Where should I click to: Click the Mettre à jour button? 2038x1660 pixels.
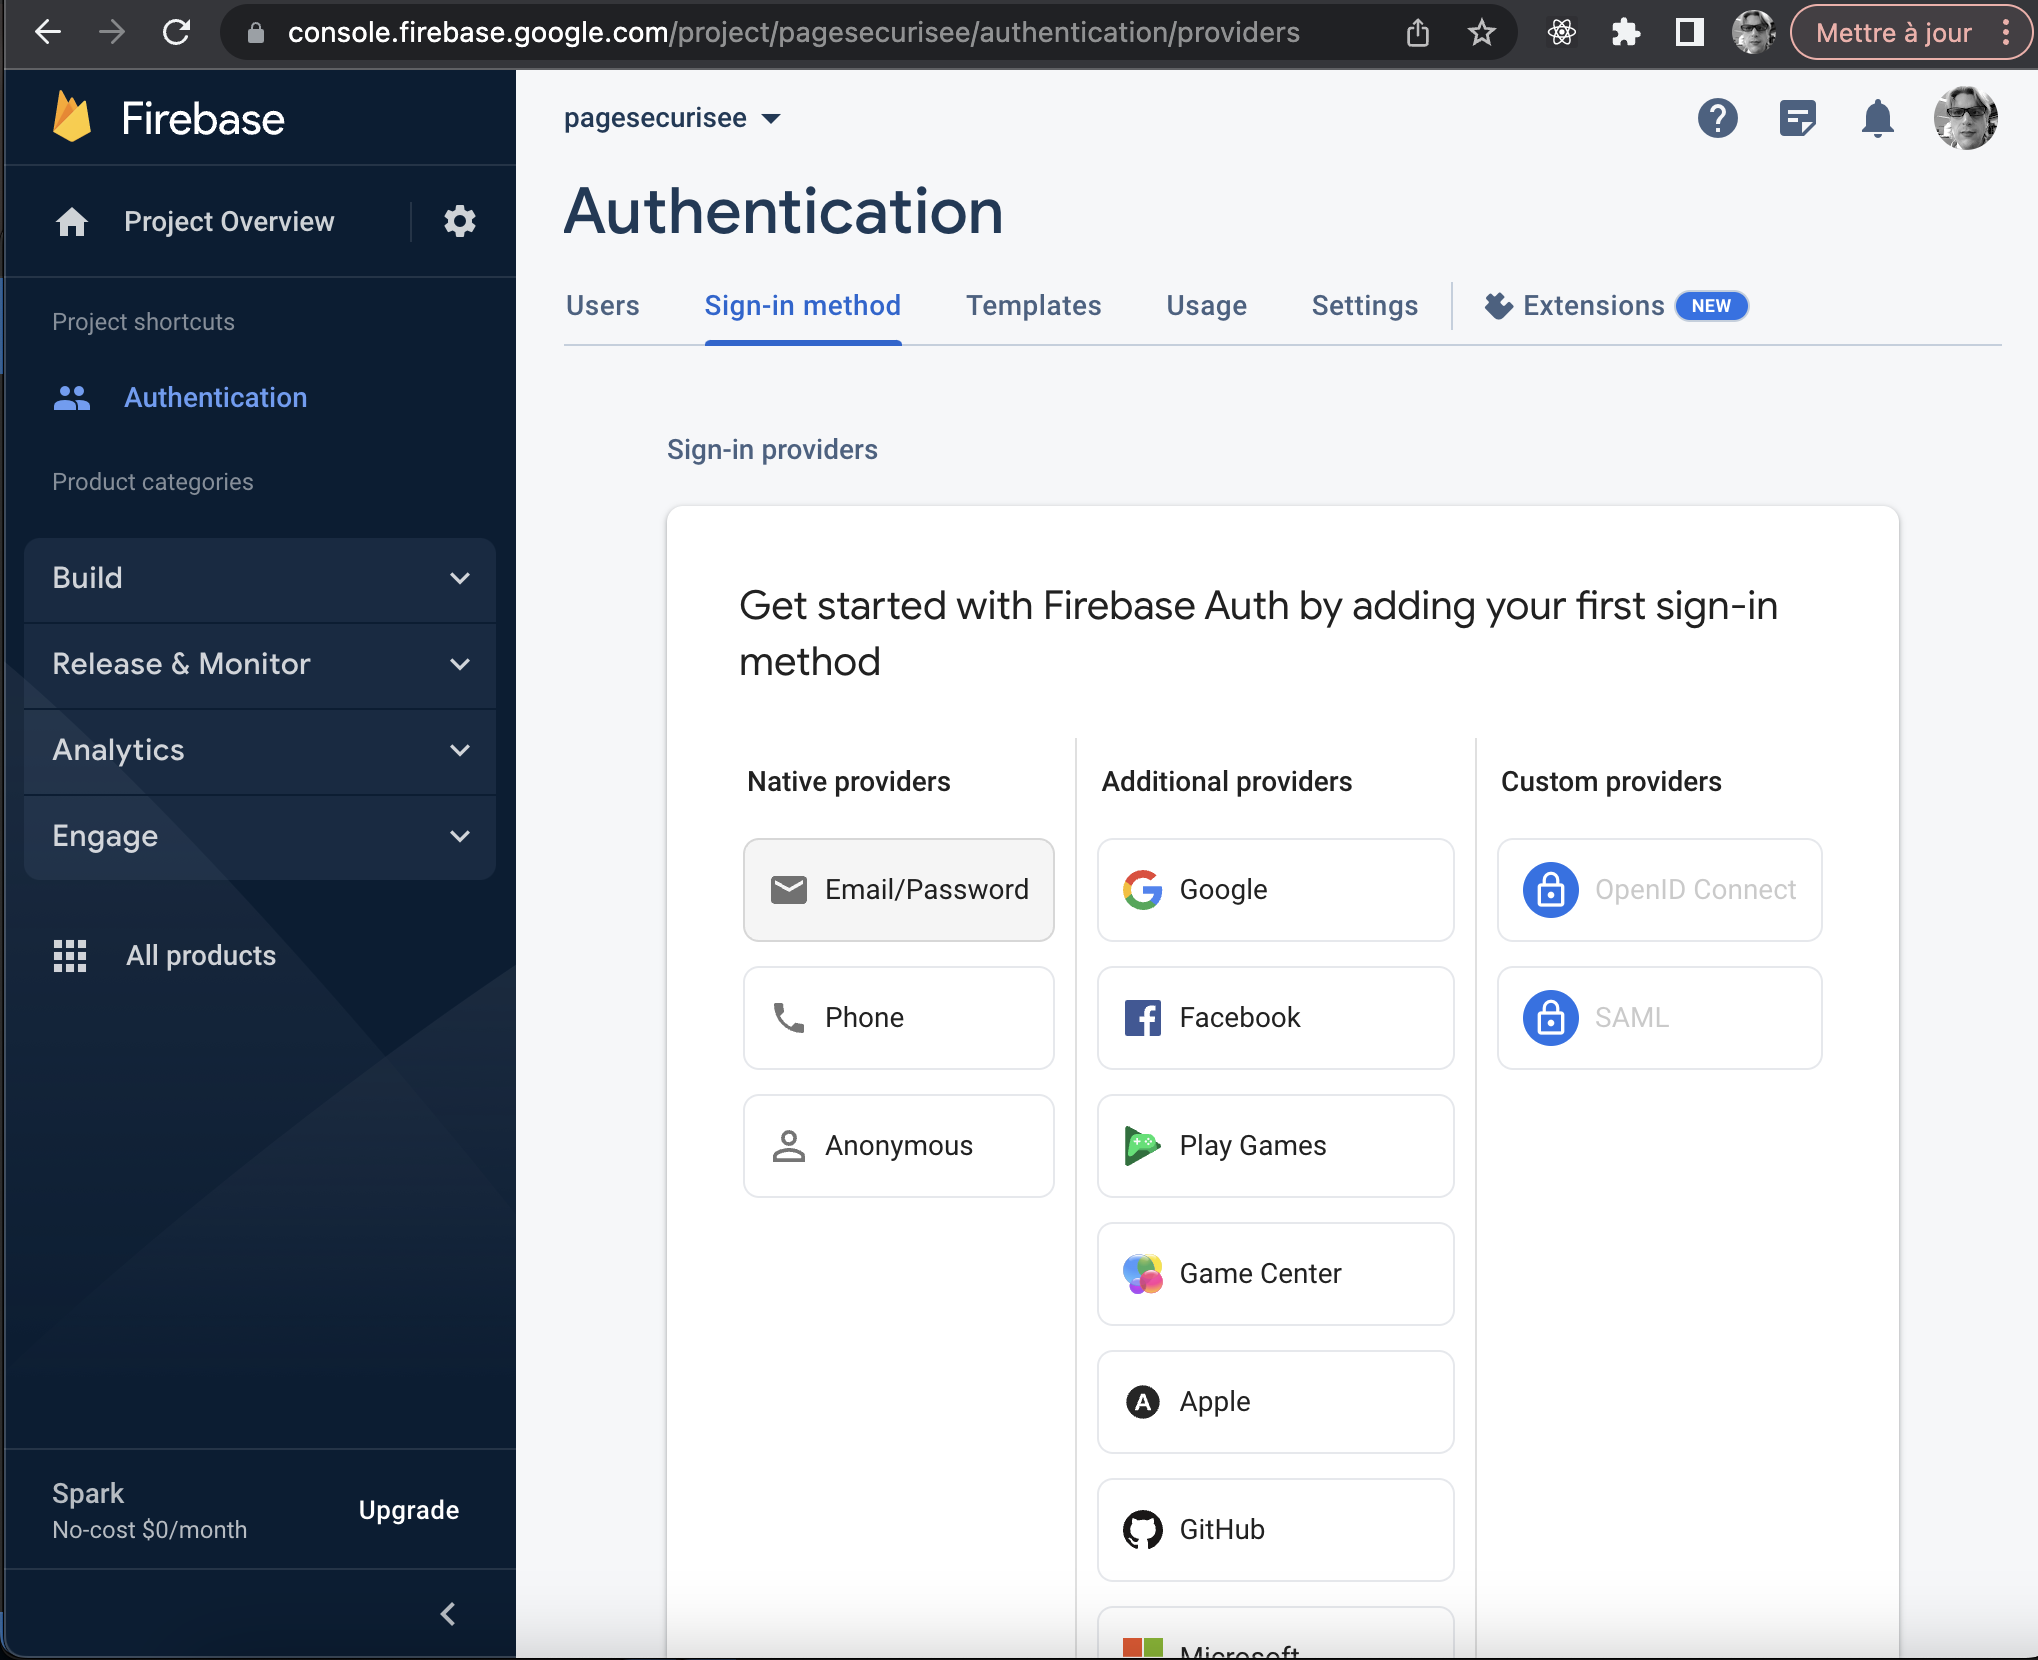point(1893,32)
